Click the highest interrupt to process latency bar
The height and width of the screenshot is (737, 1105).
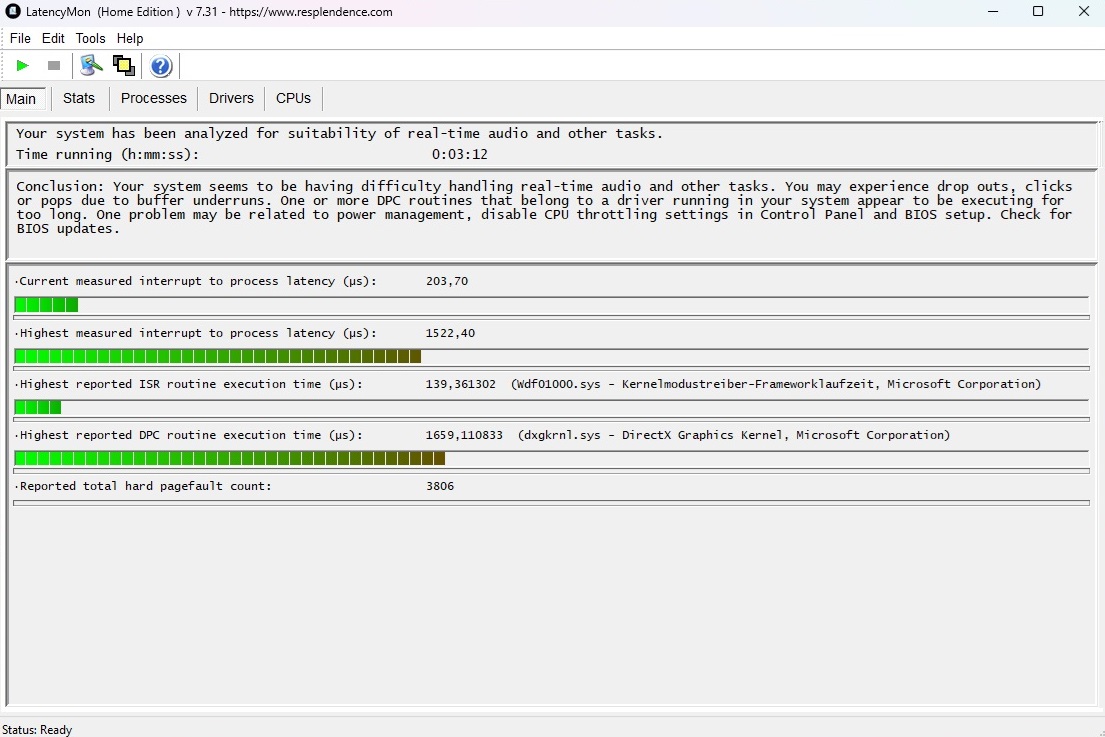pos(551,357)
